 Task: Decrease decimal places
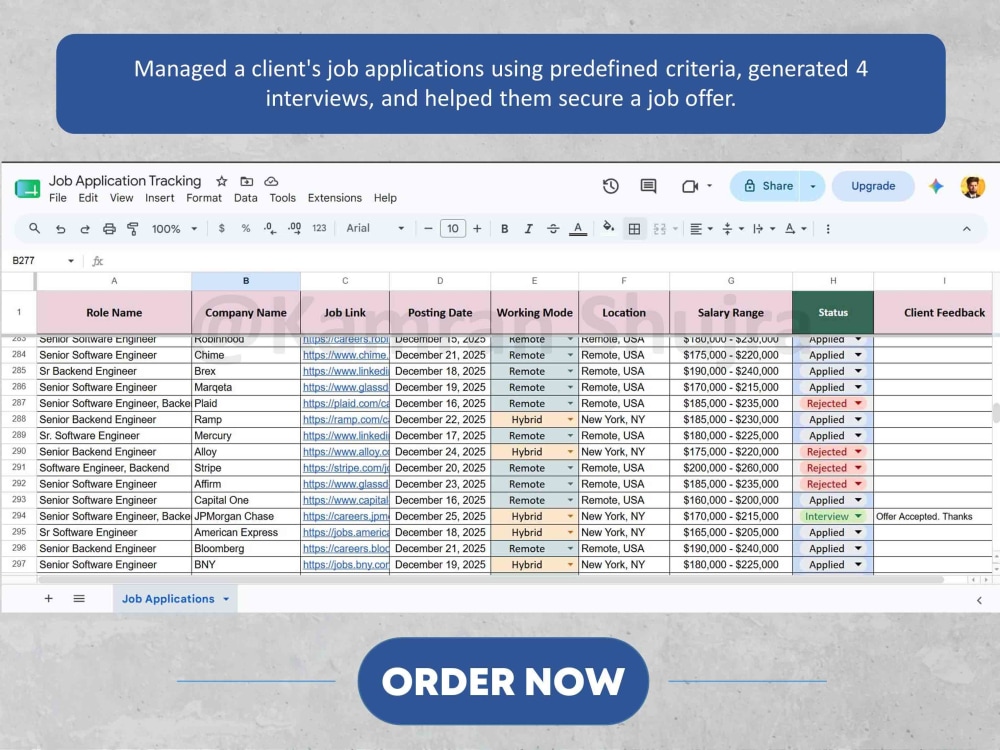click(270, 228)
